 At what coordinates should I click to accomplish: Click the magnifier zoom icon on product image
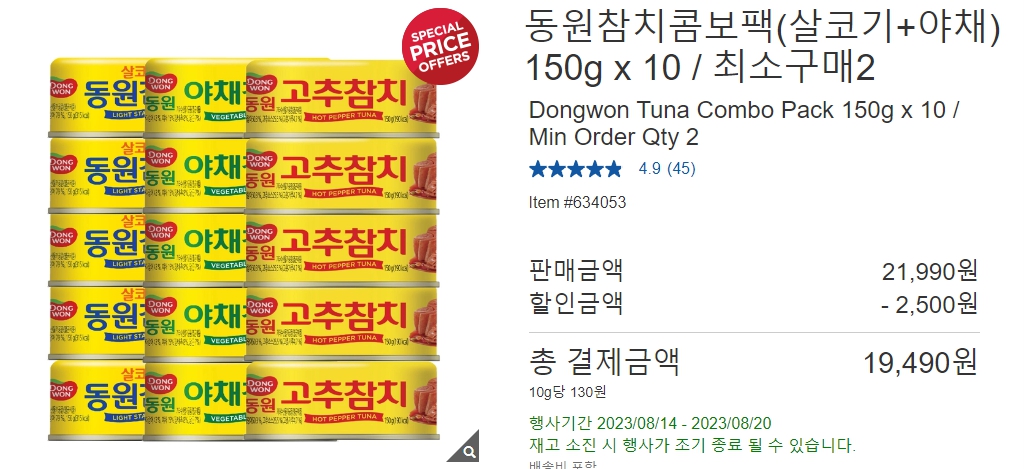click(468, 449)
